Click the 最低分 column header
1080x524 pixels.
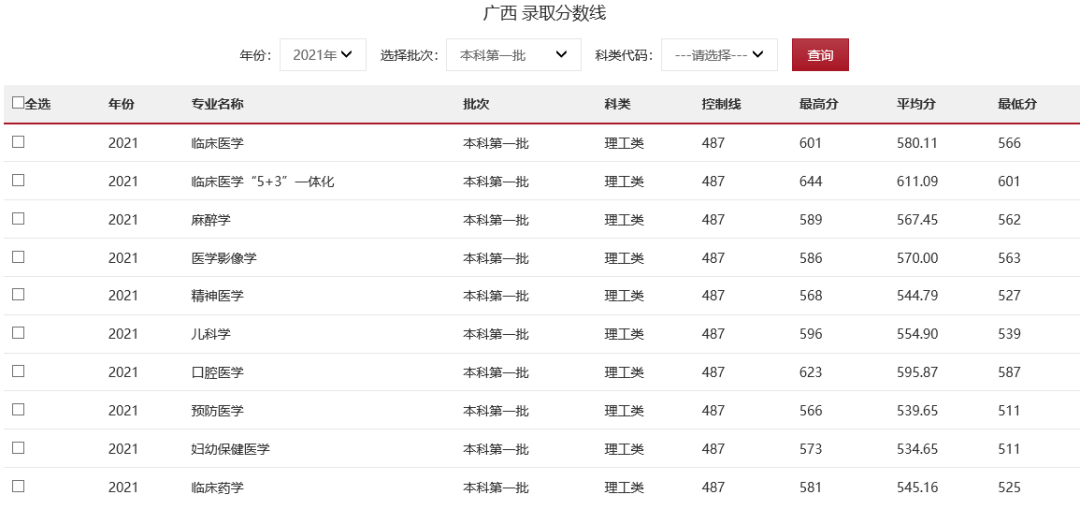1017,104
